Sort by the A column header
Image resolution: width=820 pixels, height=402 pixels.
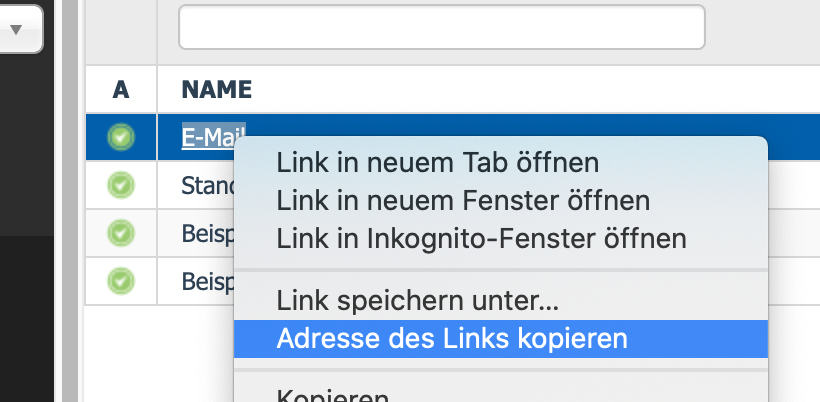121,89
